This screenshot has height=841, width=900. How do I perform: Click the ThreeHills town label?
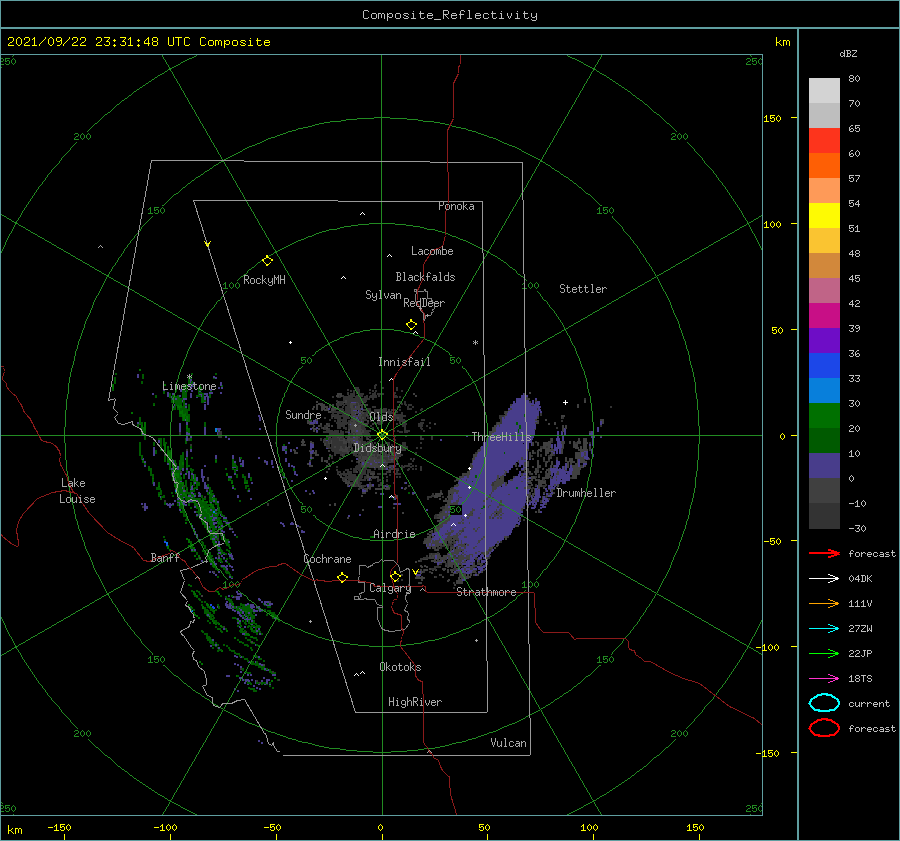[501, 437]
